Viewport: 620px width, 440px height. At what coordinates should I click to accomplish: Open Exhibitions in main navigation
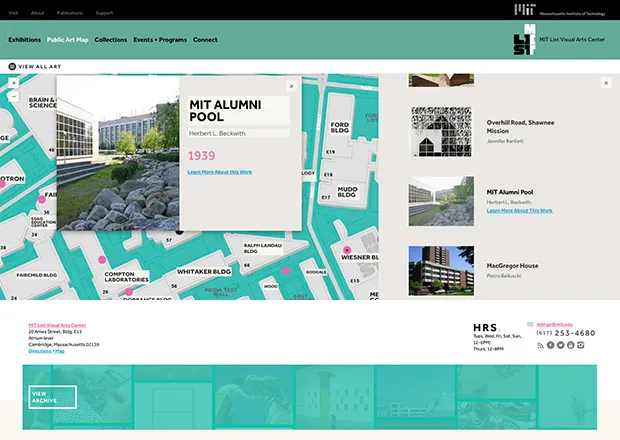[25, 40]
